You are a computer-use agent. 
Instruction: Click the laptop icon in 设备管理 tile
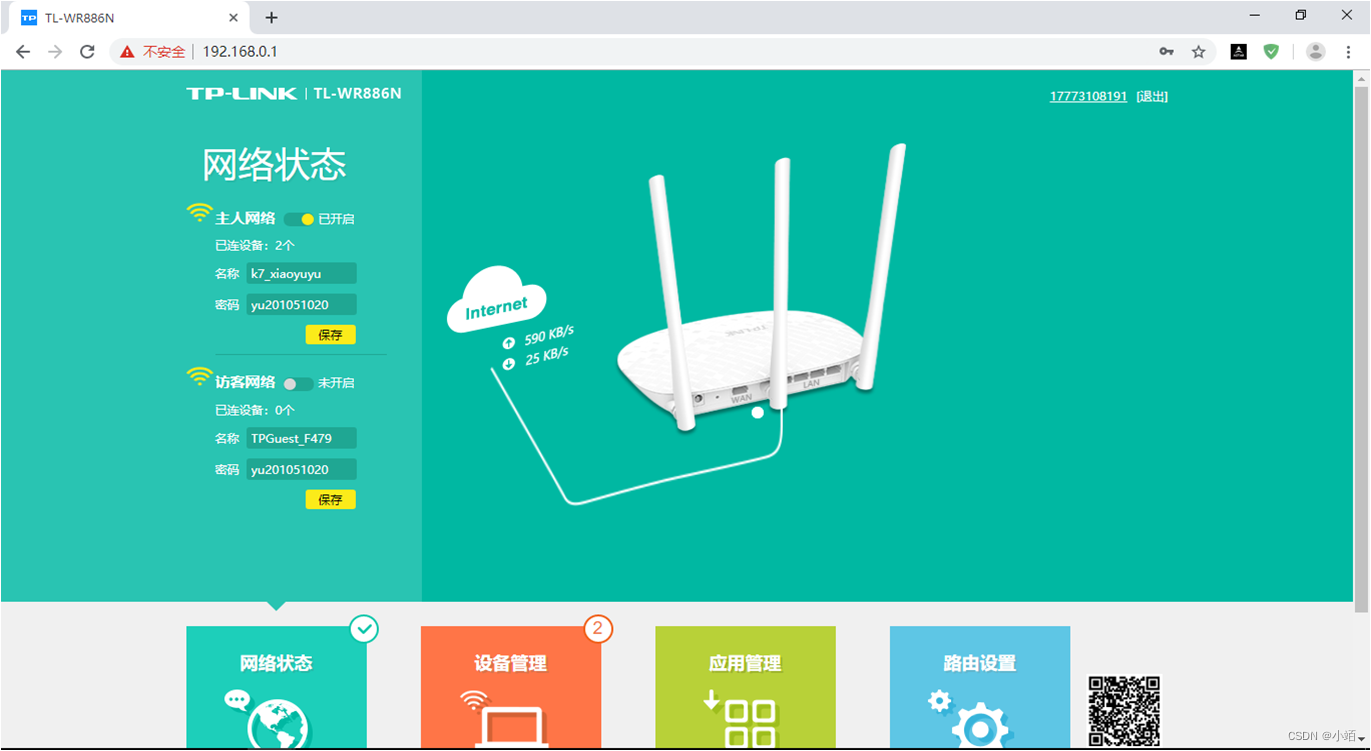pos(511,728)
